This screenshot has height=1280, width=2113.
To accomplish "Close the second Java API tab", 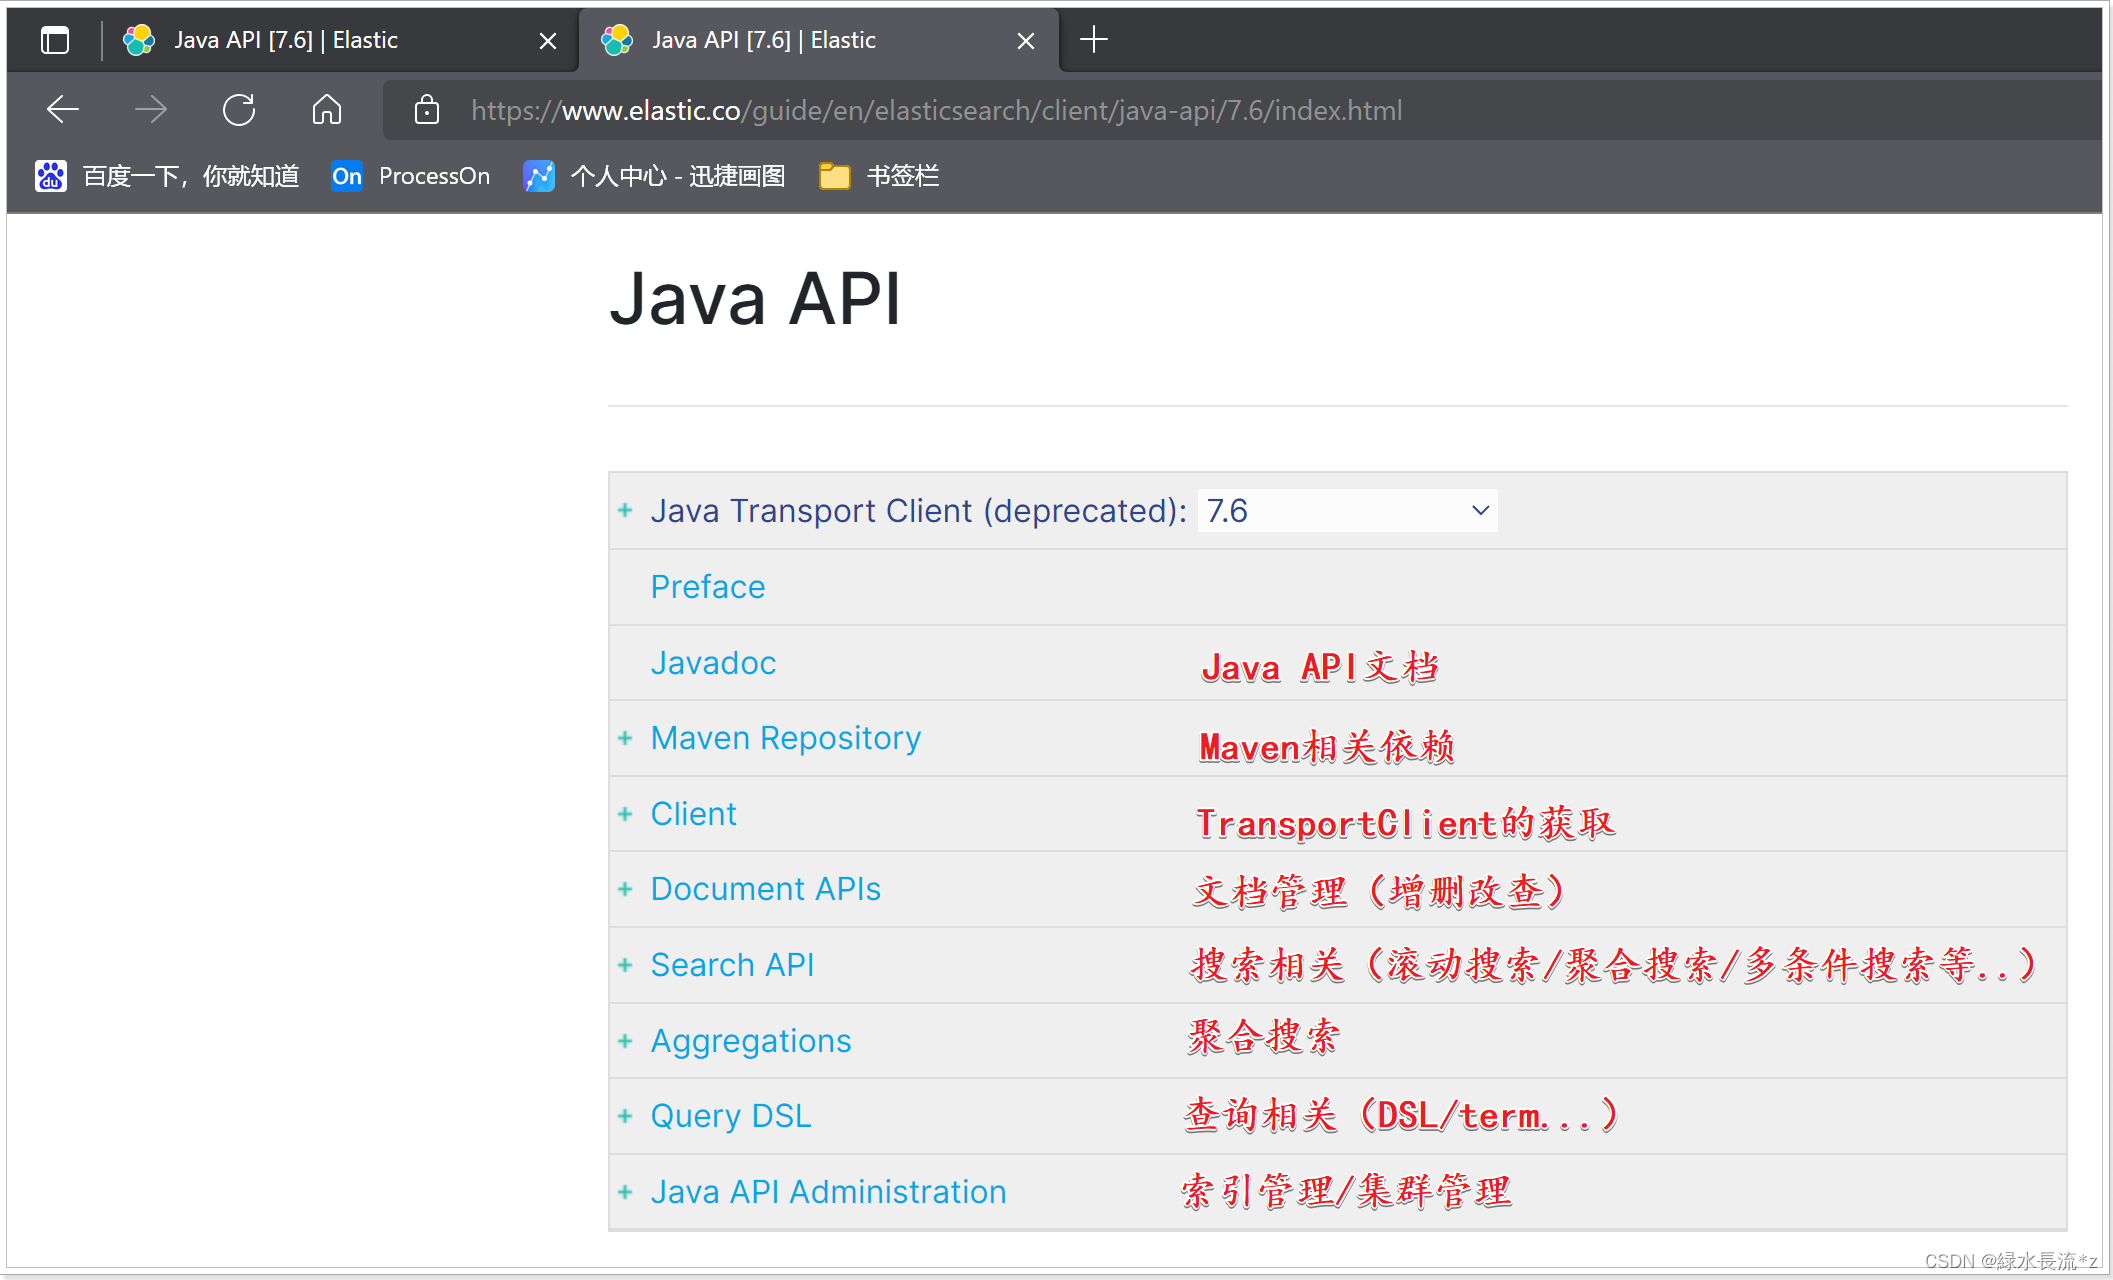I will [x=1026, y=41].
